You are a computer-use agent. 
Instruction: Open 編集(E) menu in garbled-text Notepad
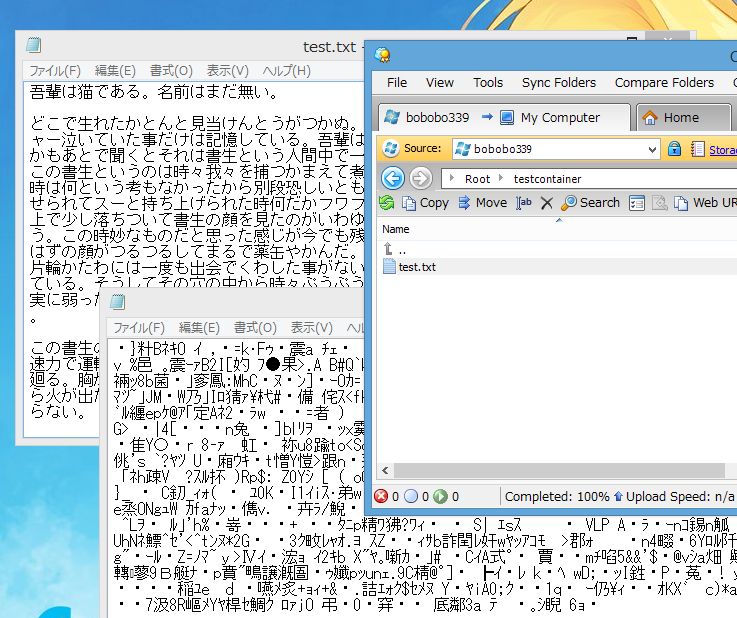coord(199,328)
